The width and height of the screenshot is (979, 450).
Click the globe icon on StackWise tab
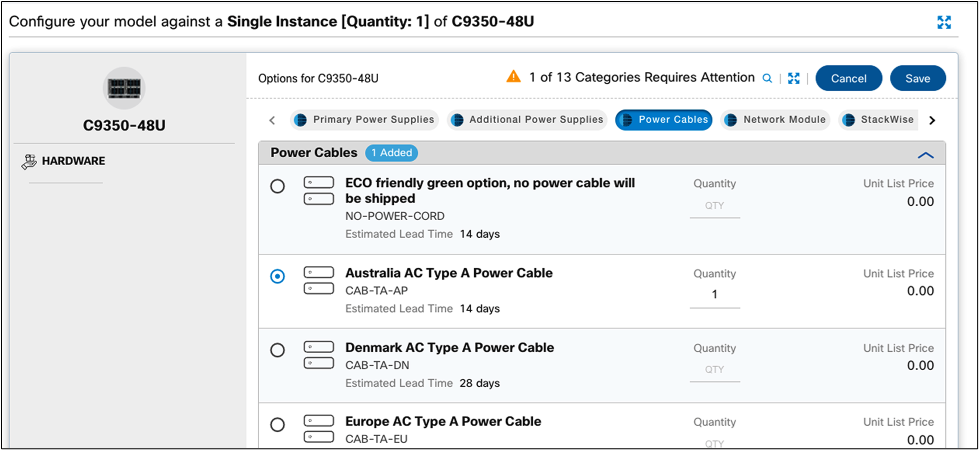pos(848,120)
